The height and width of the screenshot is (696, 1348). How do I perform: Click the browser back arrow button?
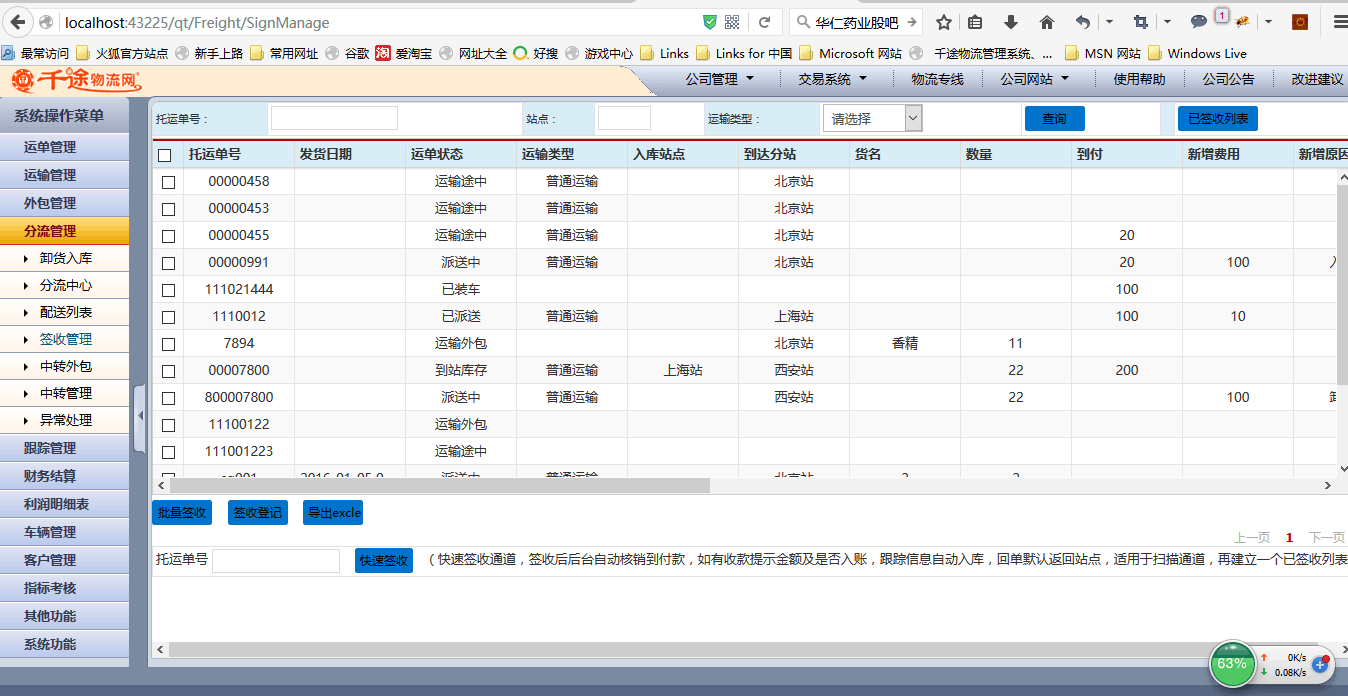click(18, 22)
